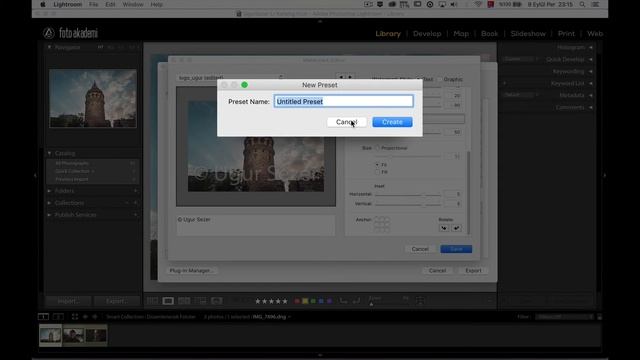The height and width of the screenshot is (360, 640).
Task: Click the Wi-Fi icon in menu bar
Action: click(x=478, y=4)
